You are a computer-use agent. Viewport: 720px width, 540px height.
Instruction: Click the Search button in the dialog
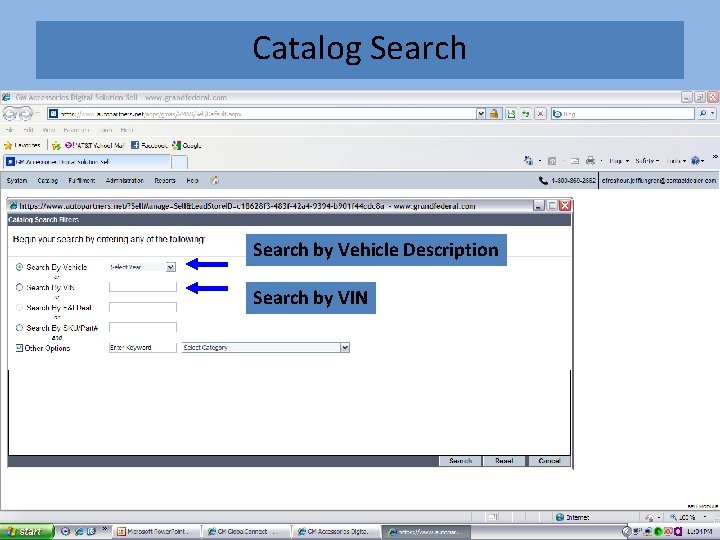460,461
